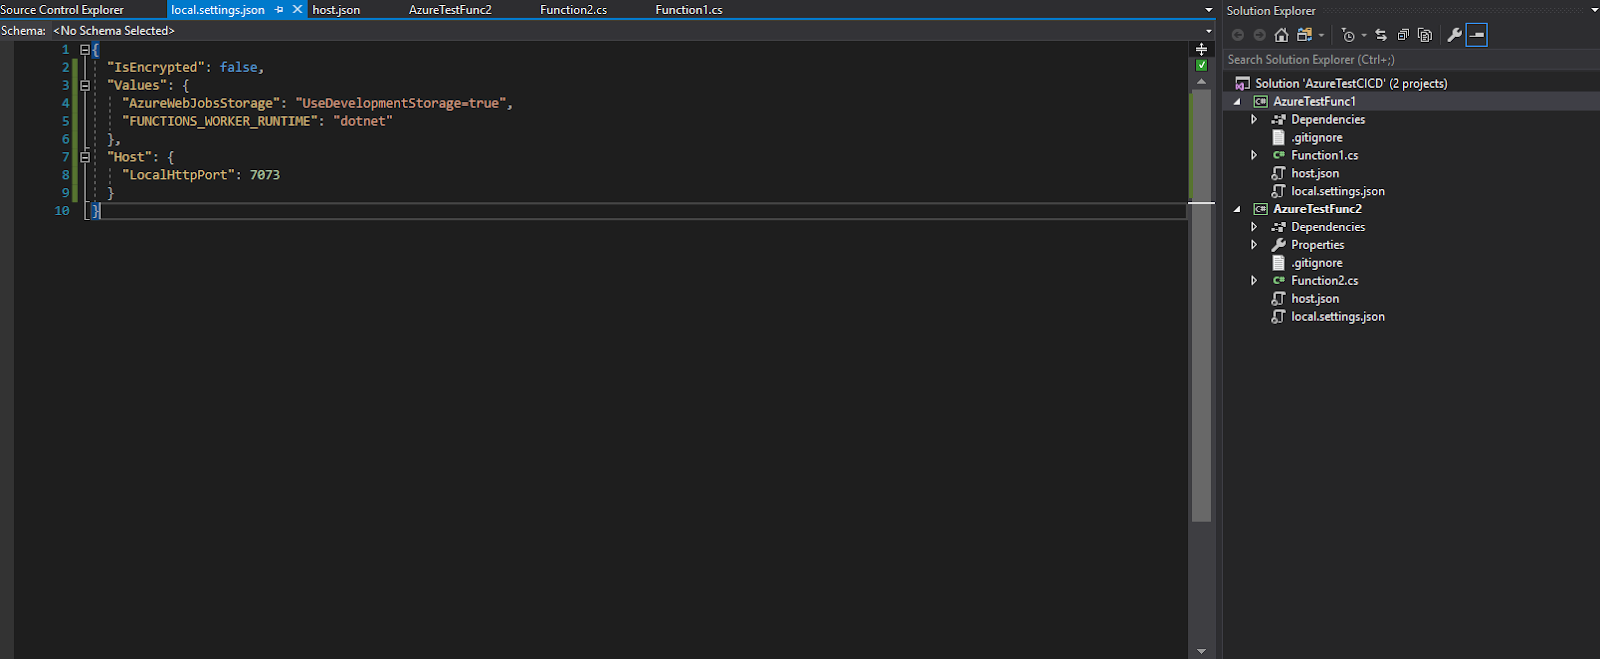The width and height of the screenshot is (1600, 659).
Task: Click Properties wrench icon under AzureTestFunc2
Action: pos(1278,245)
